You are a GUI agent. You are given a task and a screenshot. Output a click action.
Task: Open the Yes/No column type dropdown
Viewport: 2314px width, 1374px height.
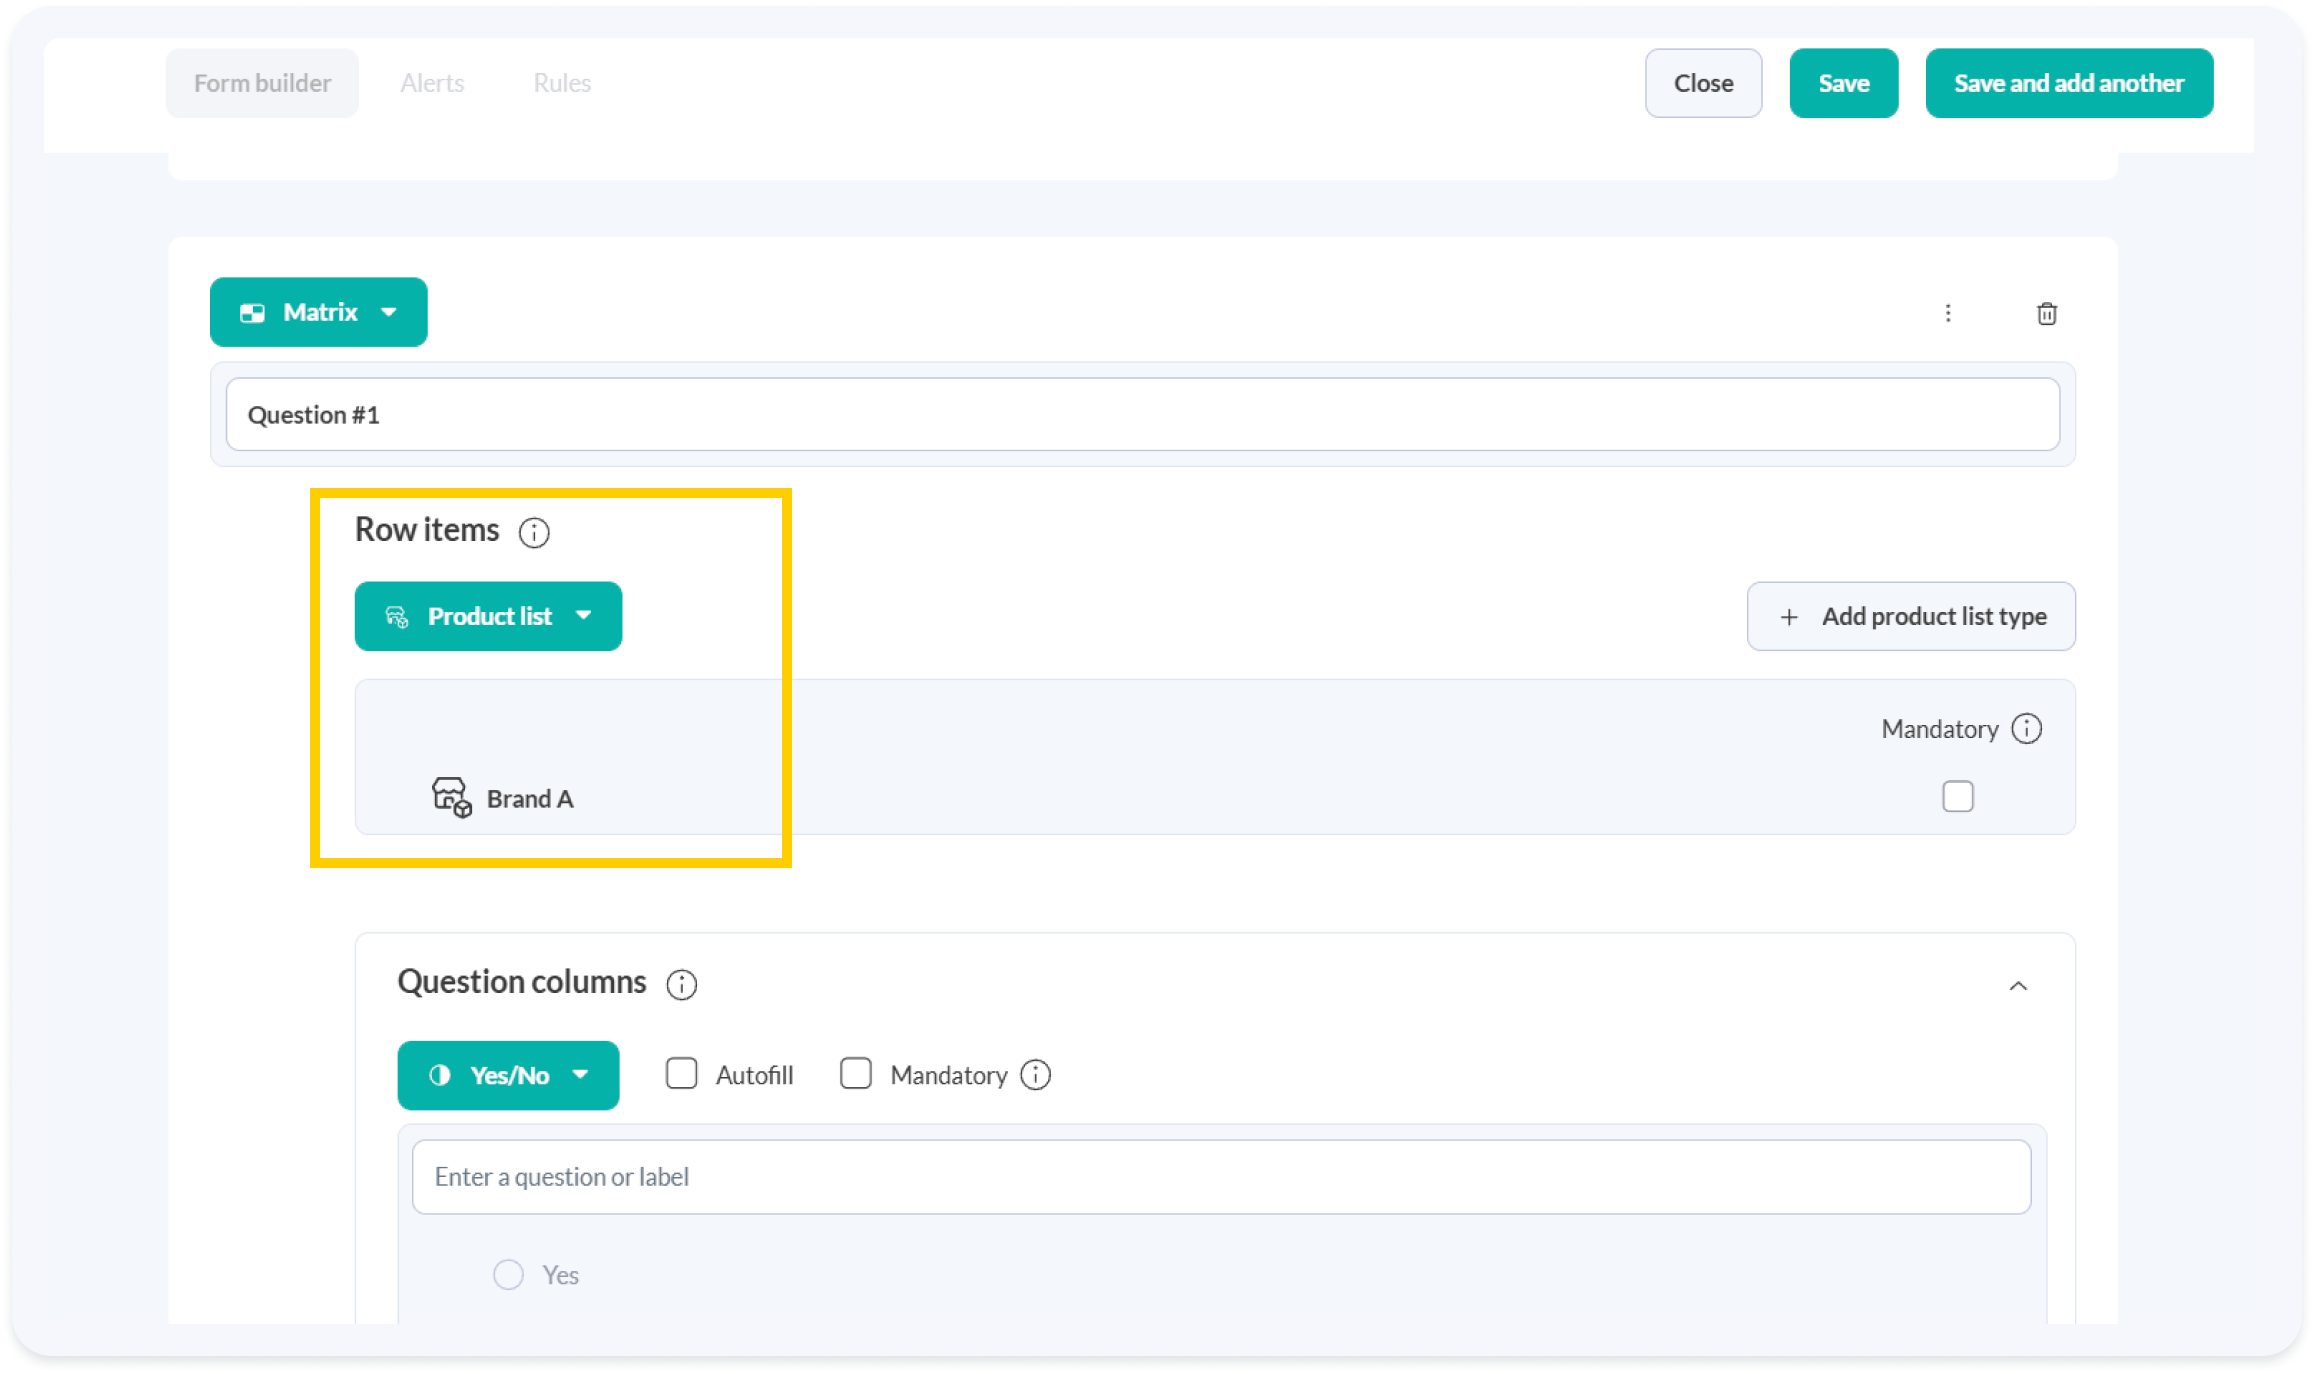click(x=508, y=1075)
